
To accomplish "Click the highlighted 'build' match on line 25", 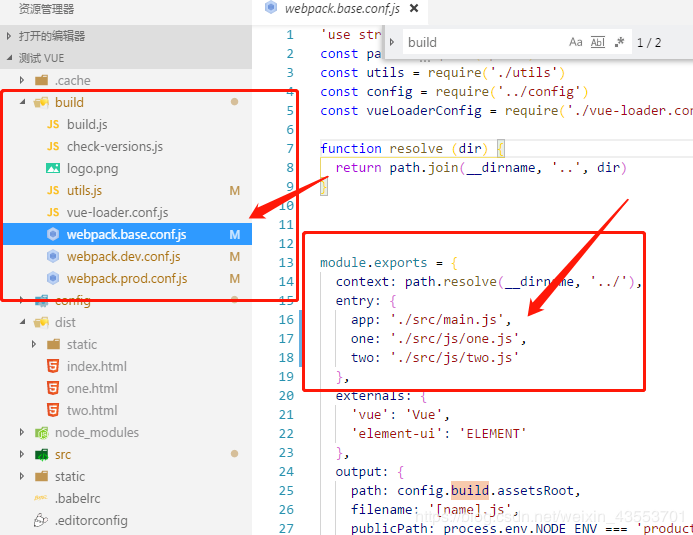I will (x=470, y=491).
